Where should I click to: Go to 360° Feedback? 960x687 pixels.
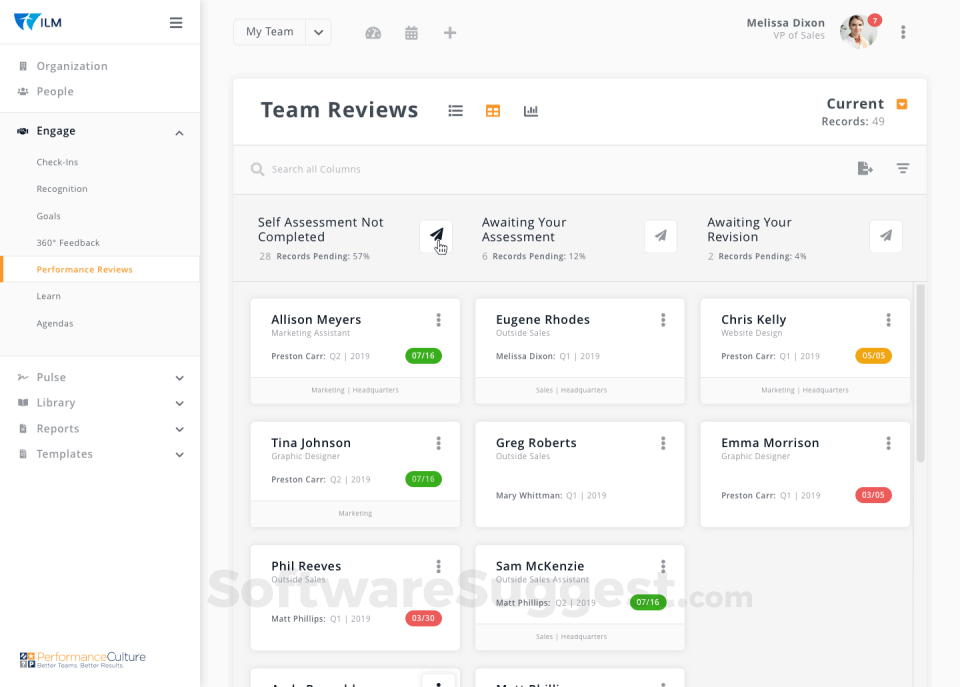click(68, 242)
